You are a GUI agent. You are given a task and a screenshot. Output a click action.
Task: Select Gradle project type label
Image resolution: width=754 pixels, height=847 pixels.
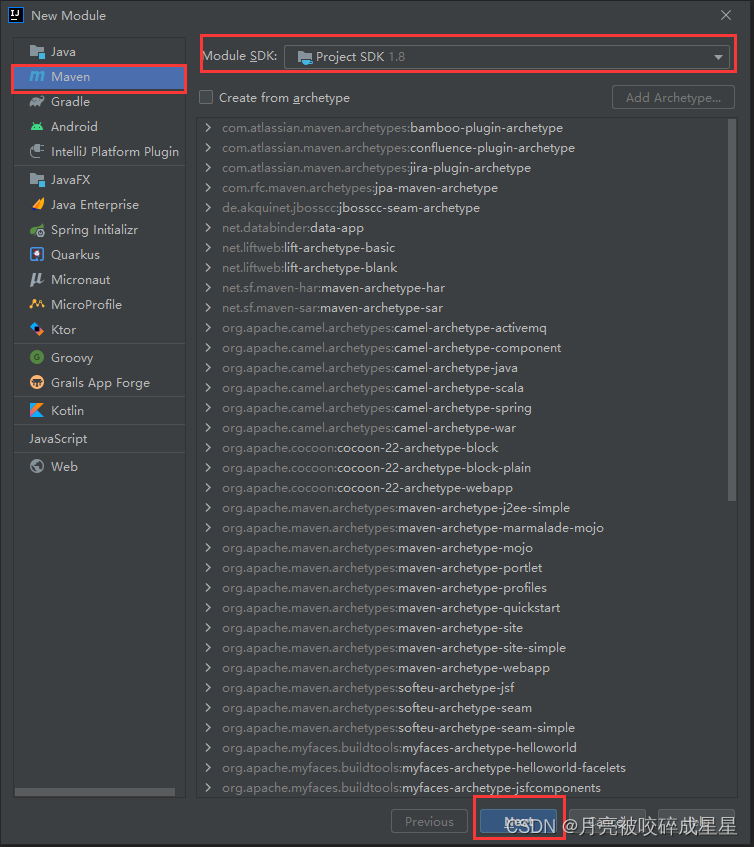click(70, 102)
